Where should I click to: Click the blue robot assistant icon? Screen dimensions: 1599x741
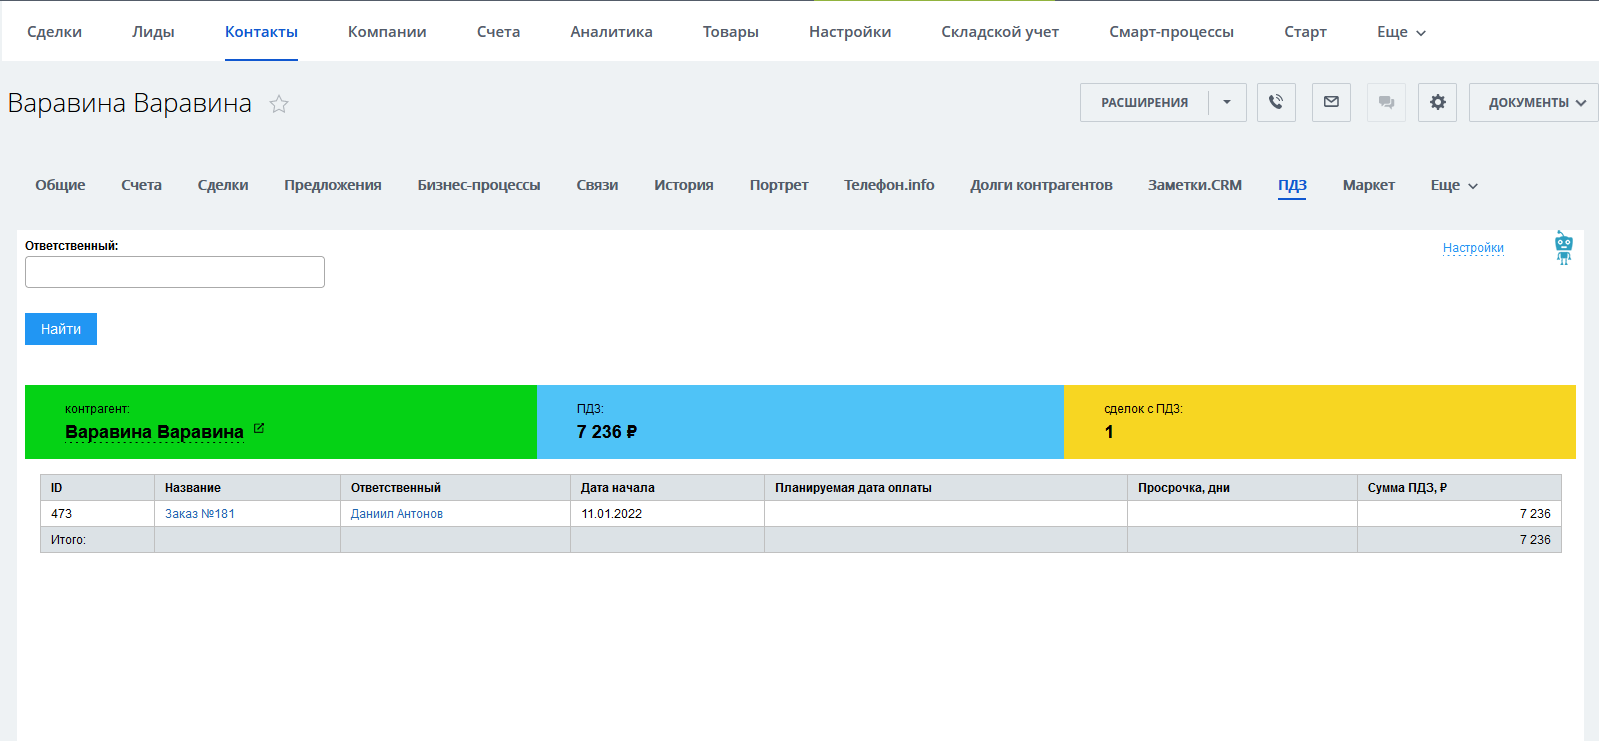pos(1563,247)
